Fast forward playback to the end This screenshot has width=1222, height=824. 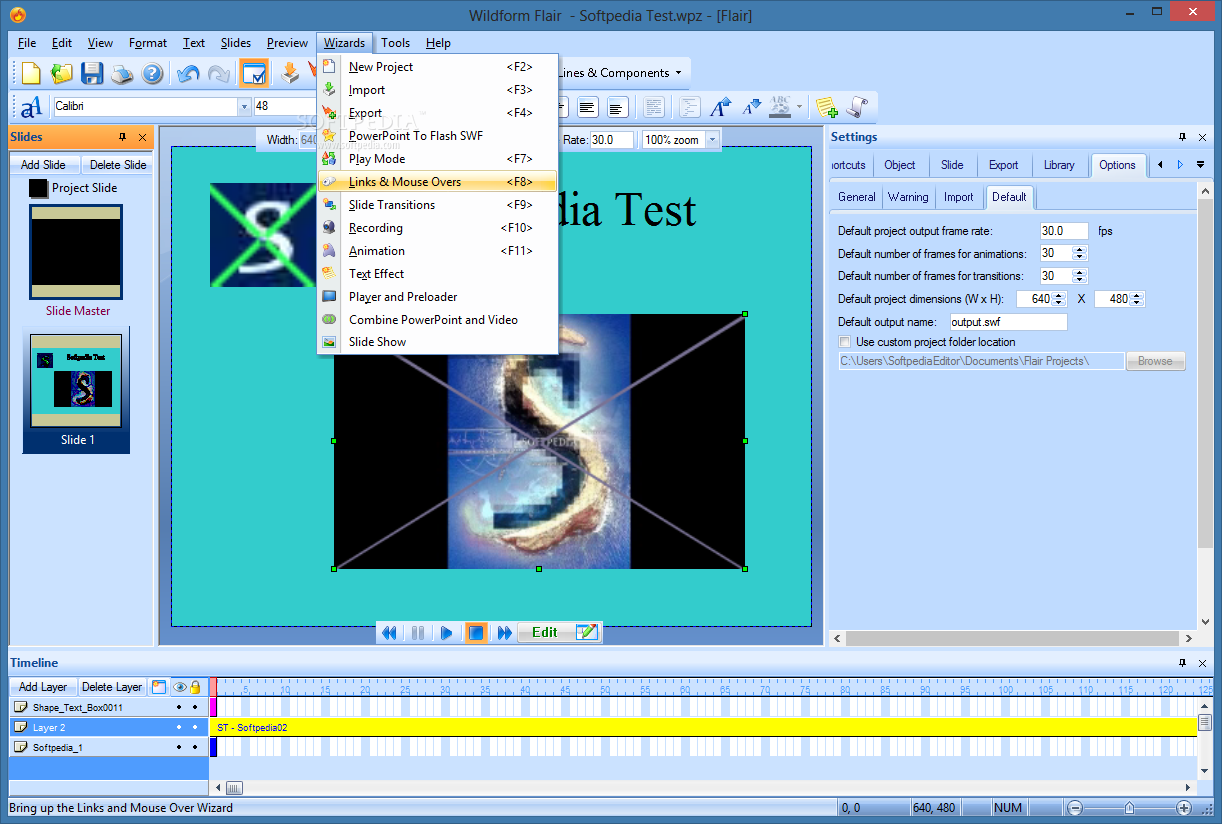pyautogui.click(x=505, y=632)
